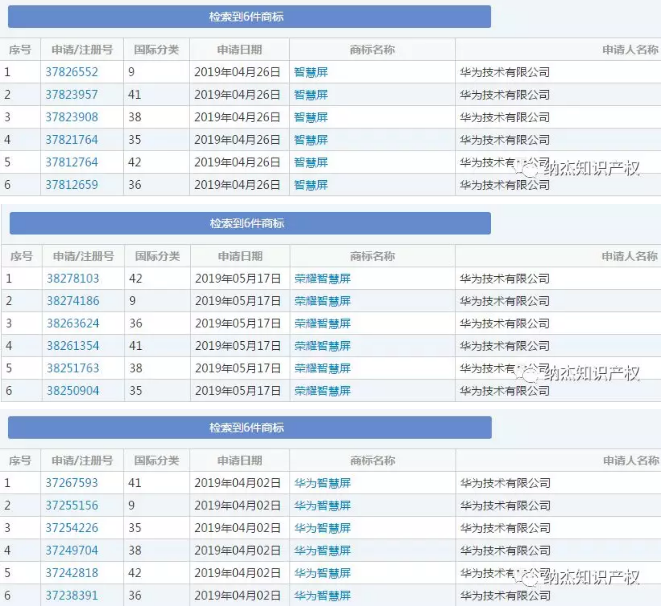Screen dimensions: 661x612
Task: Open registration number 38251763
Action: 73,368
